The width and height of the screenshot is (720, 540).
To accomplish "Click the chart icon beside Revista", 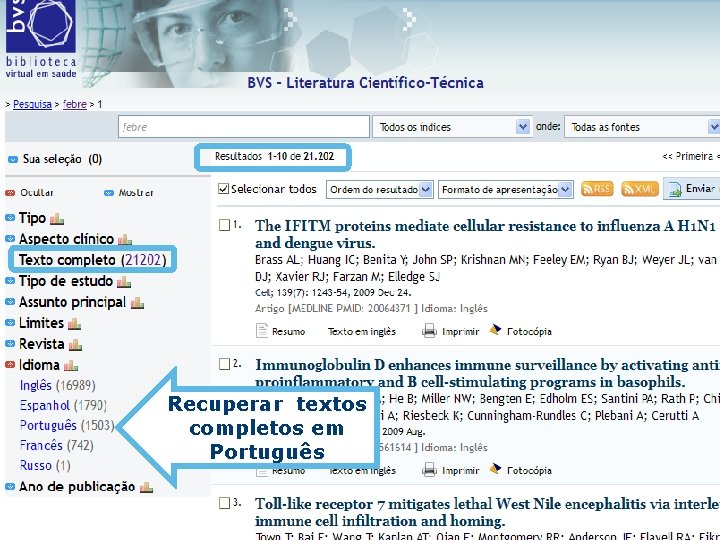I will click(75, 344).
